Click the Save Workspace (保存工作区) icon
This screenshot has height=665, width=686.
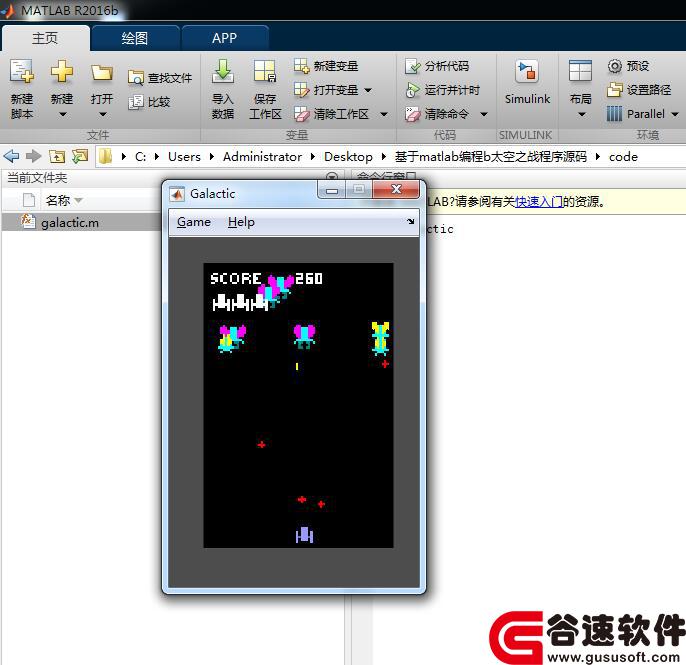265,71
